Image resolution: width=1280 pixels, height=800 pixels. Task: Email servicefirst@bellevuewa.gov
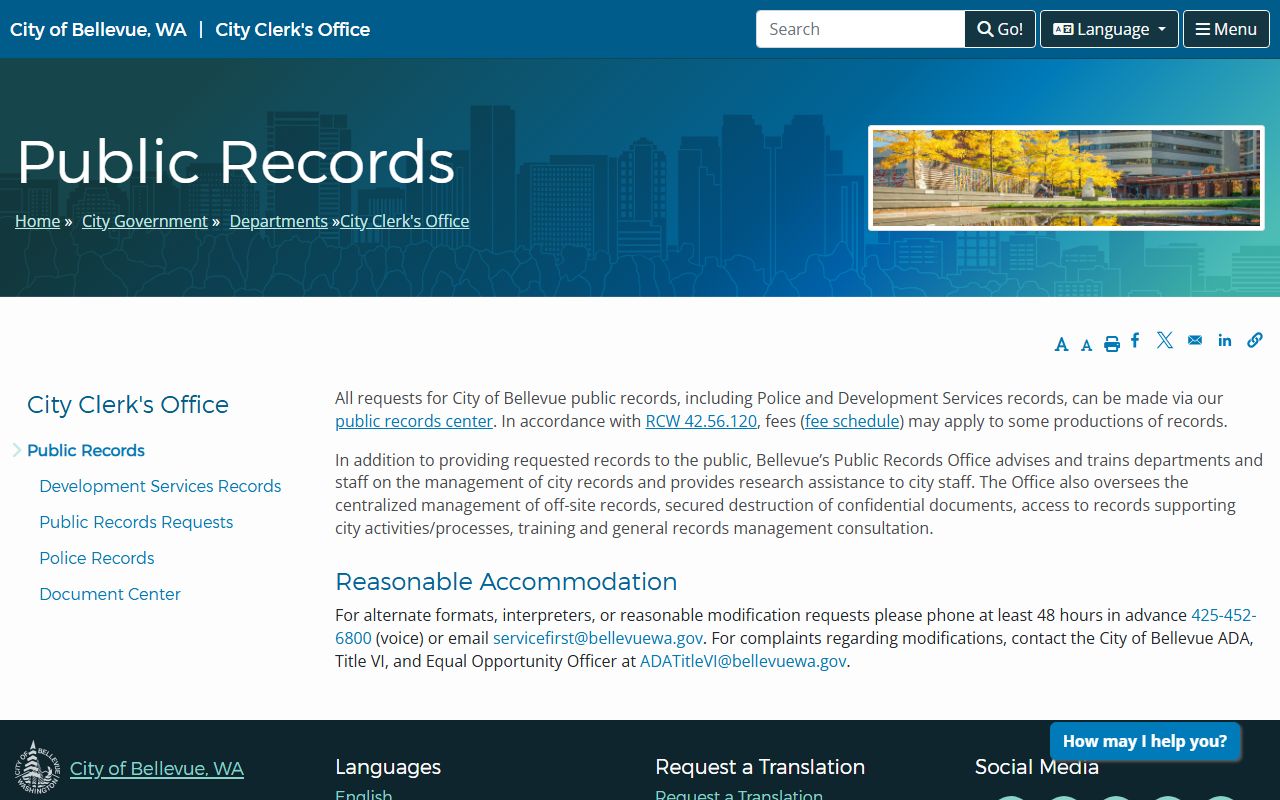point(598,638)
